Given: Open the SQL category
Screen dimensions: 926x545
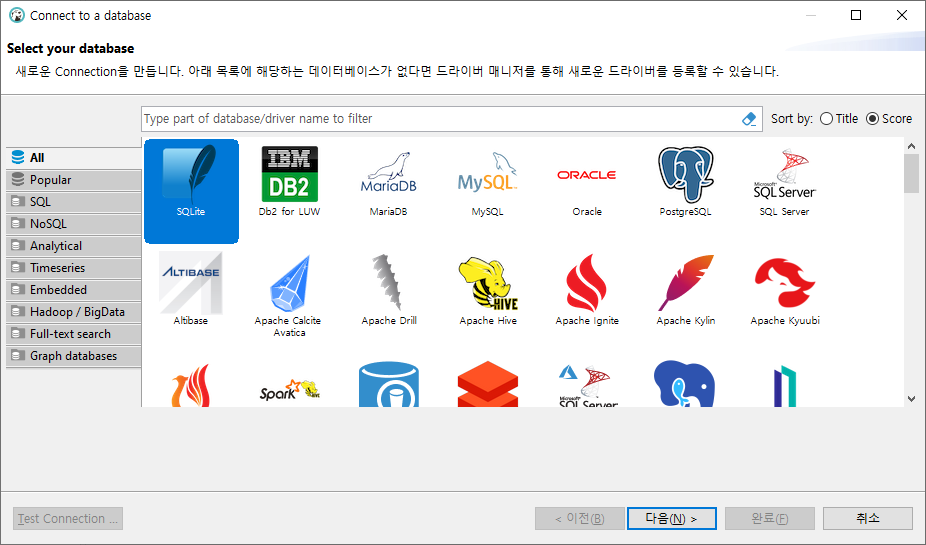Looking at the screenshot, I should point(74,202).
